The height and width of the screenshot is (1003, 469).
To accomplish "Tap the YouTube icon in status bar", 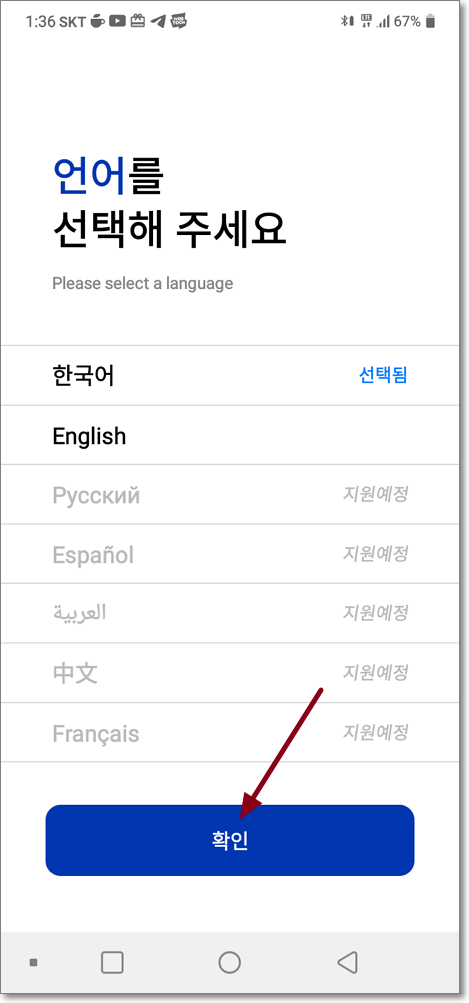I will [116, 21].
